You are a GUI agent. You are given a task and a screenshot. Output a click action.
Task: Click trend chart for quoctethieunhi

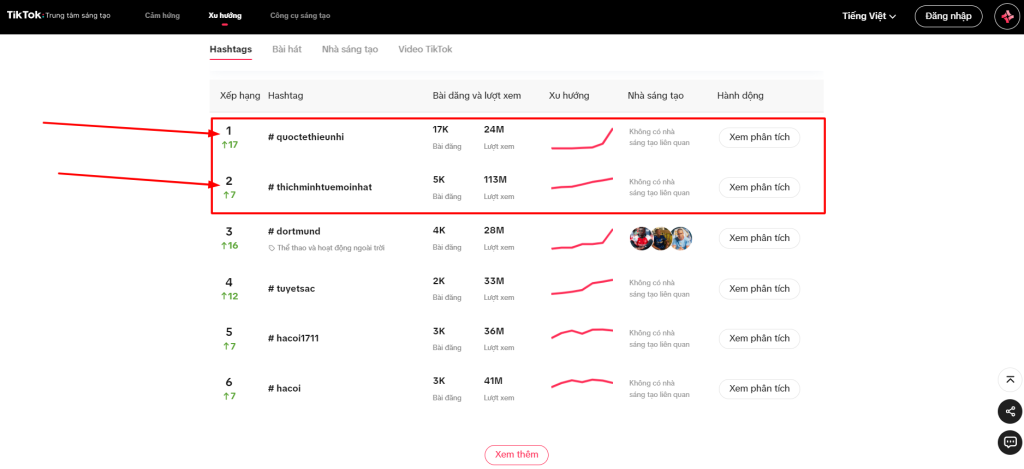point(582,138)
